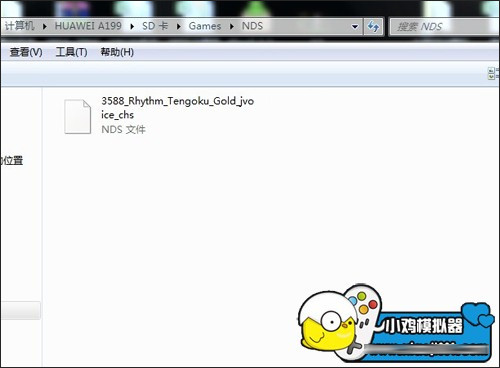Screen dimensions: 500x368
Task: Open the address bar history dropdown
Action: 355,26
